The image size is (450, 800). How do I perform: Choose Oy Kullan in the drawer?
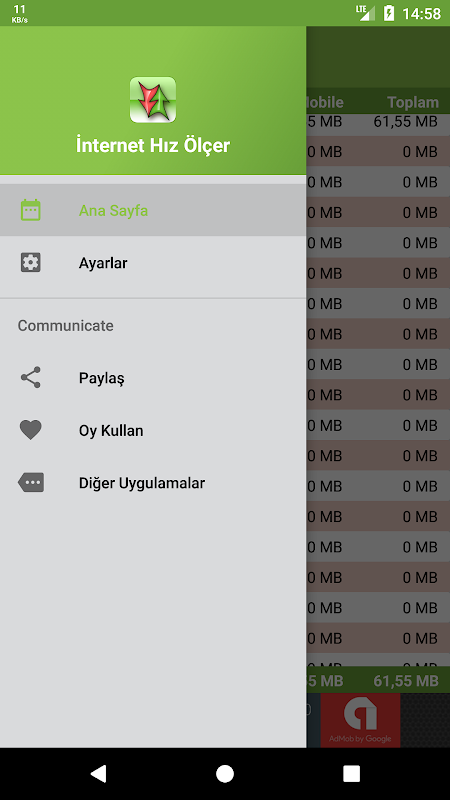point(153,431)
